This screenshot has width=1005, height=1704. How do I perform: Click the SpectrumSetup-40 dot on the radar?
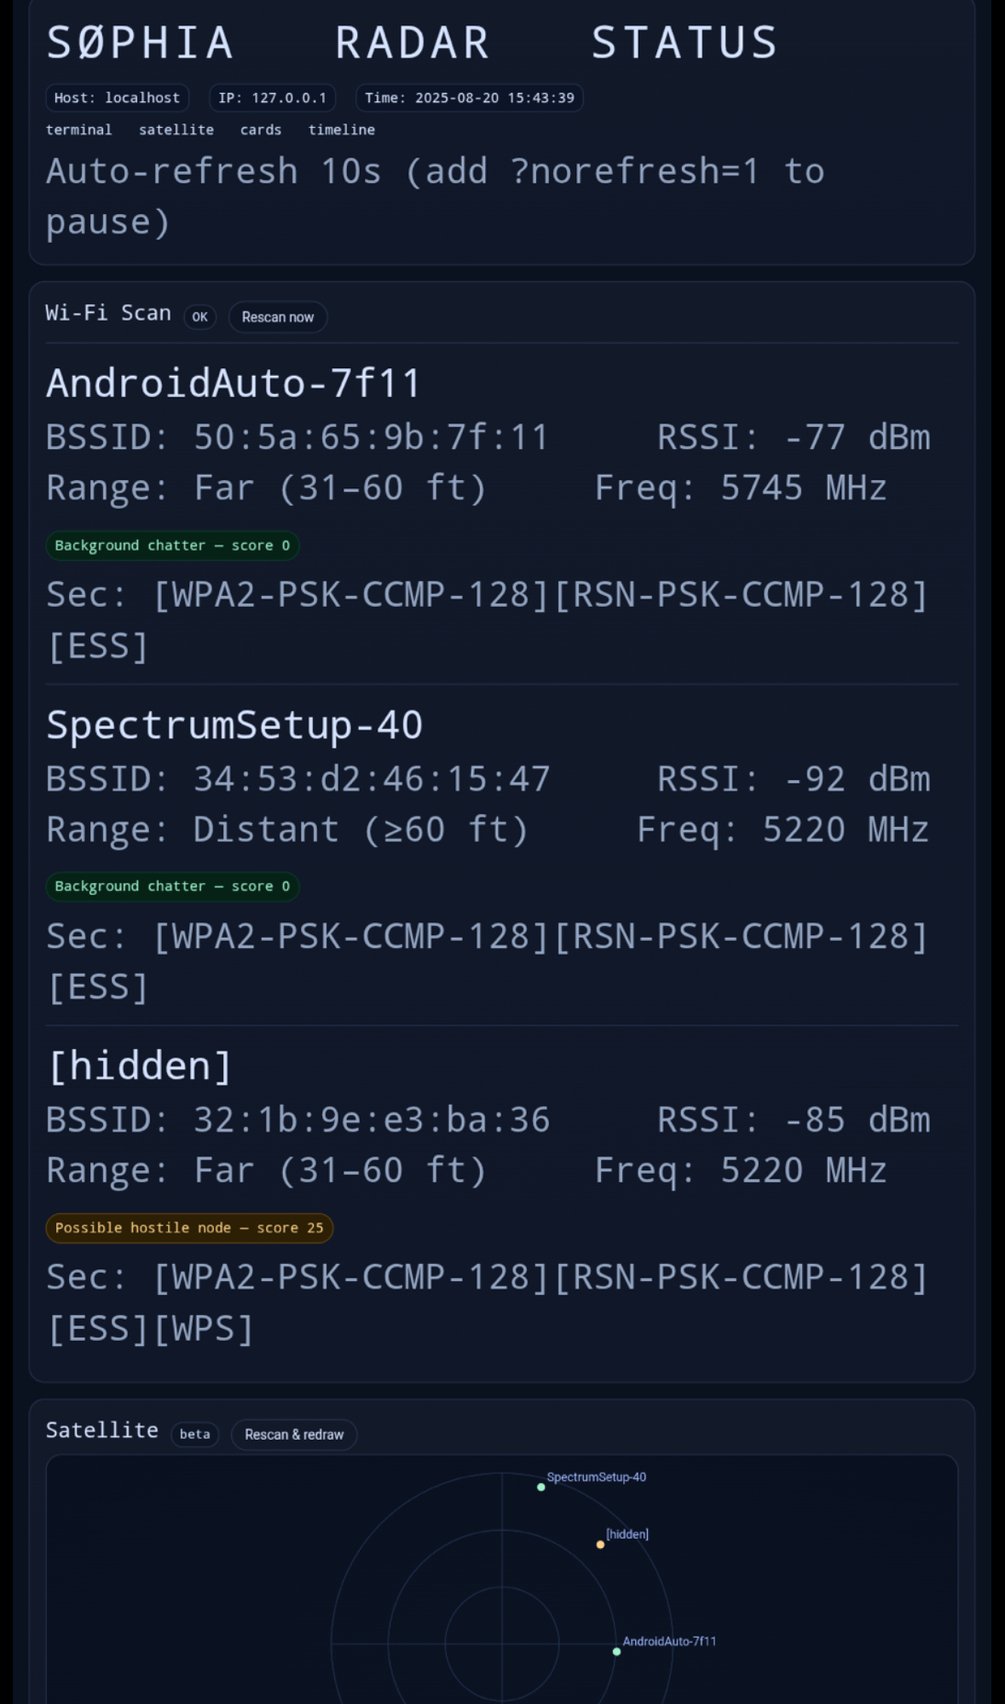coord(541,1487)
